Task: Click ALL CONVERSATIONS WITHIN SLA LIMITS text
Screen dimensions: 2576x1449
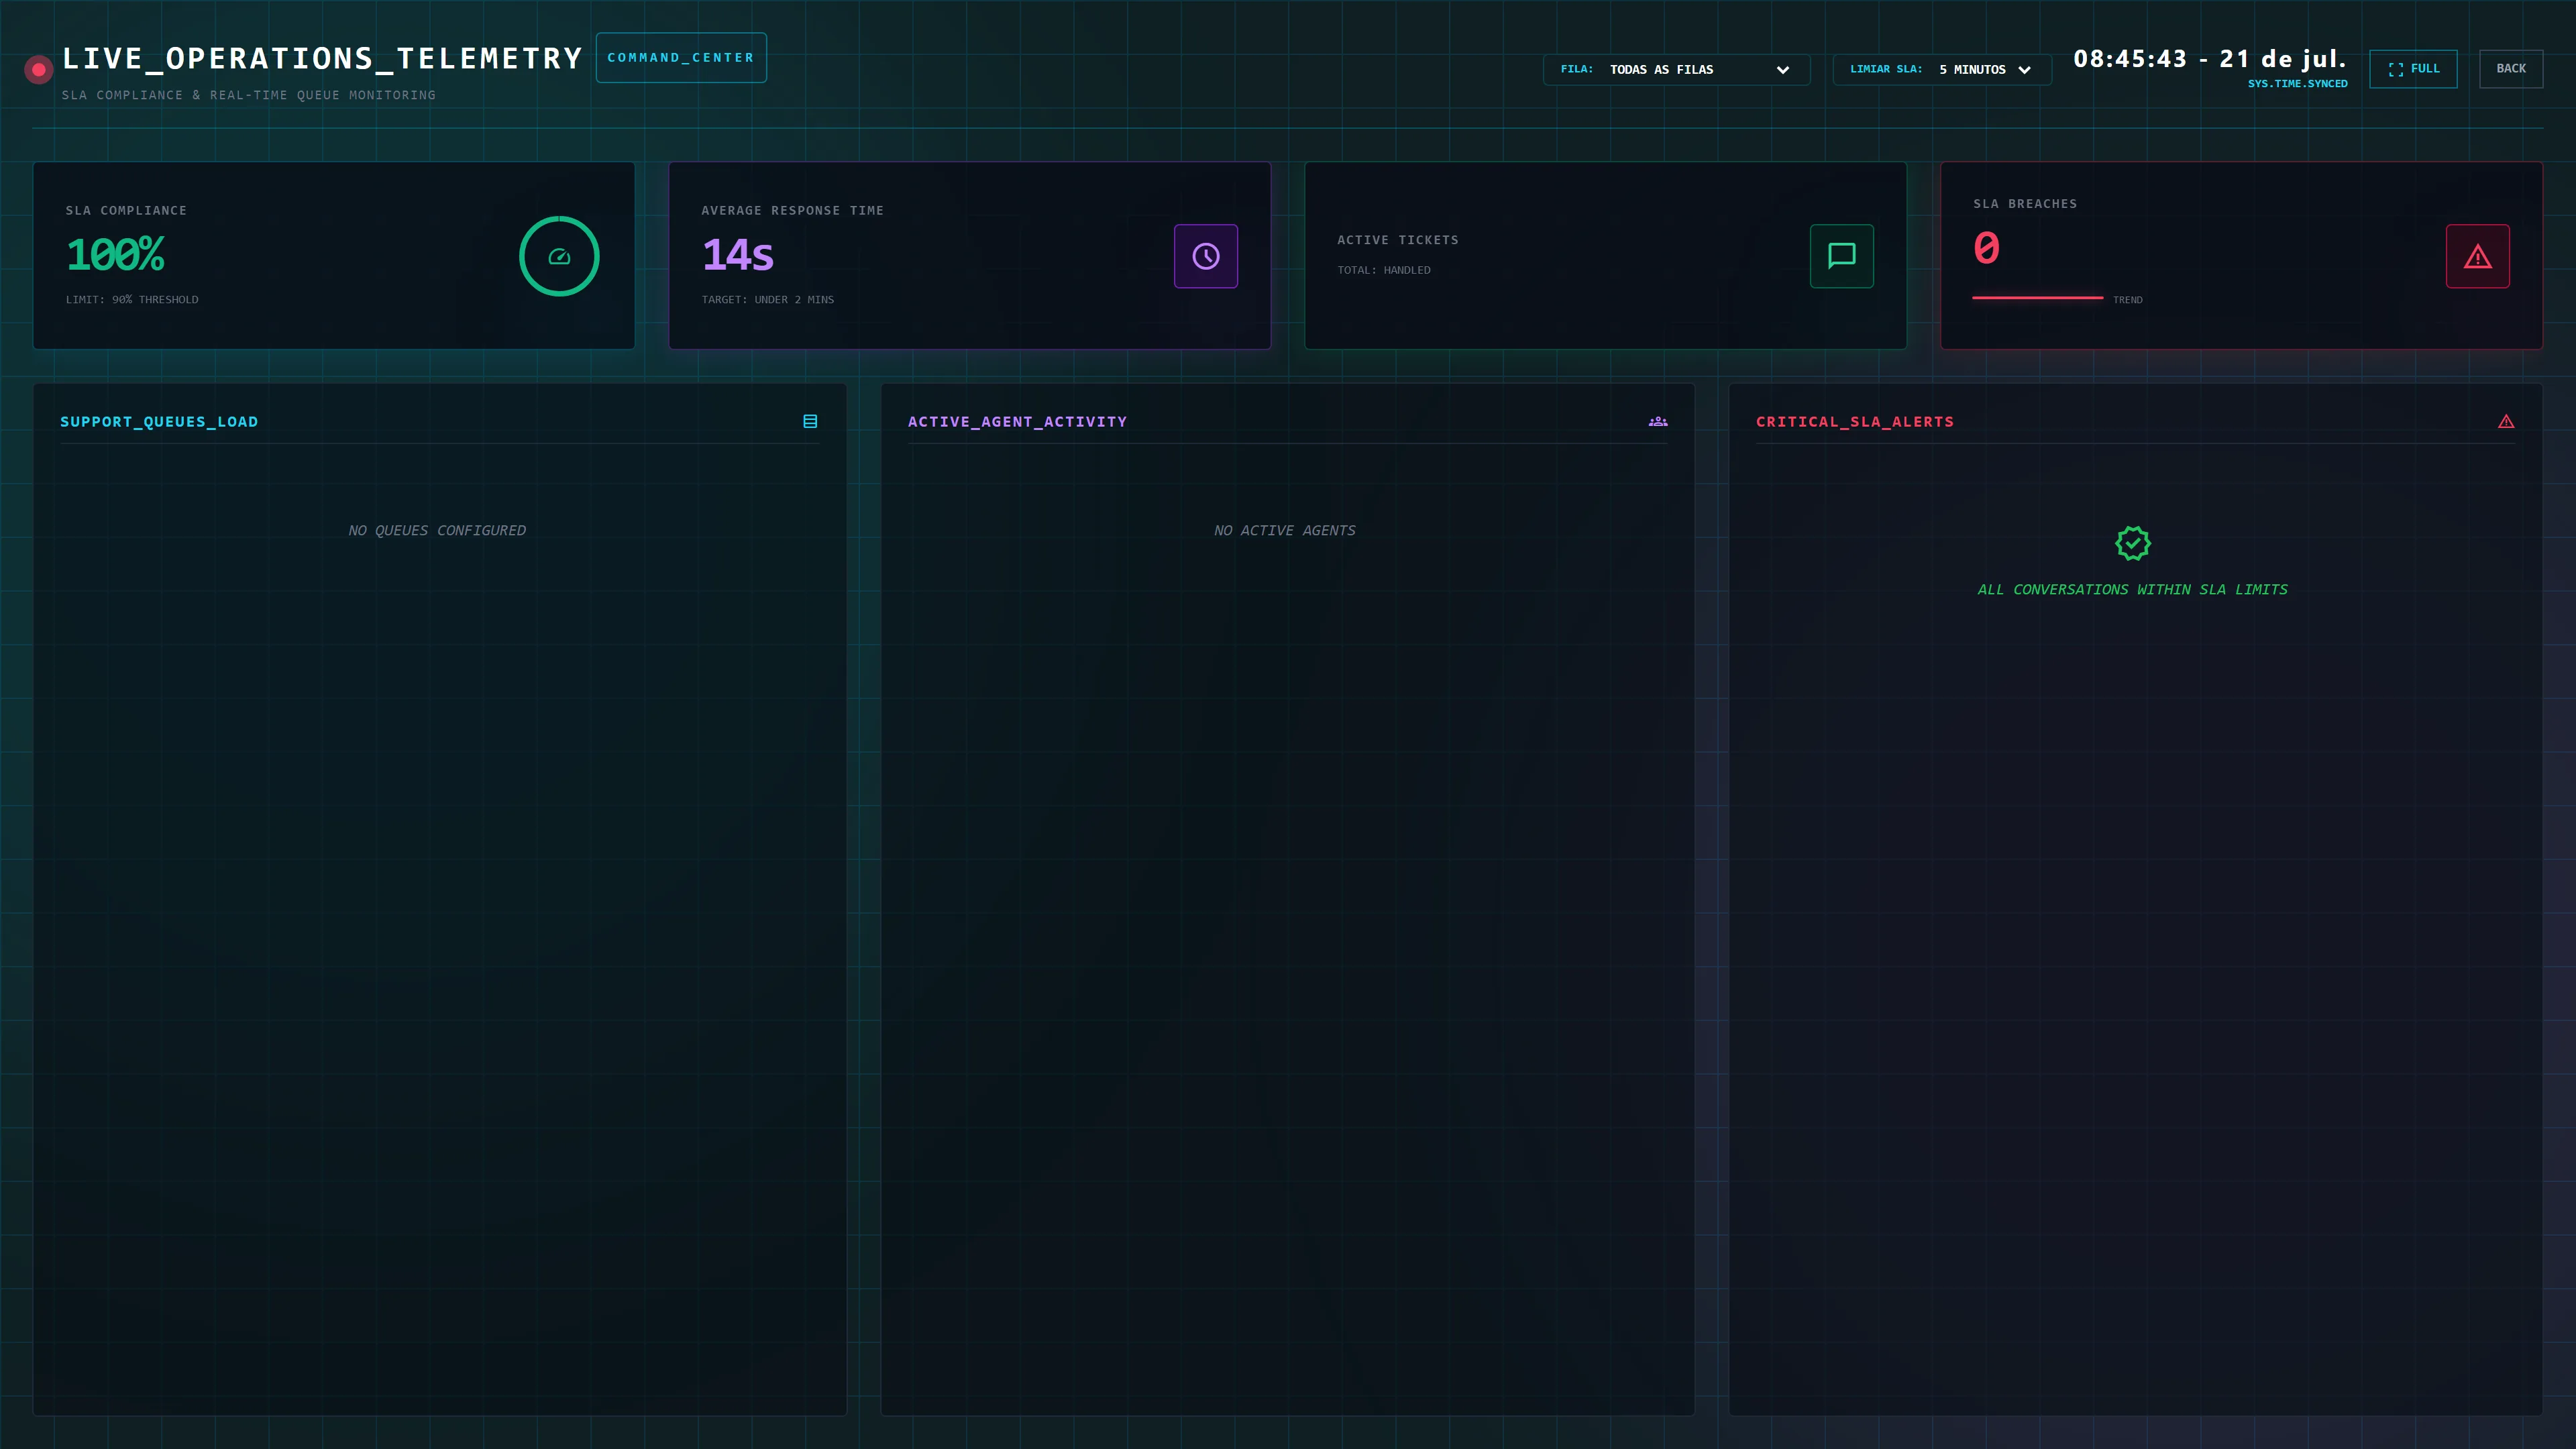Action: click(2132, 589)
